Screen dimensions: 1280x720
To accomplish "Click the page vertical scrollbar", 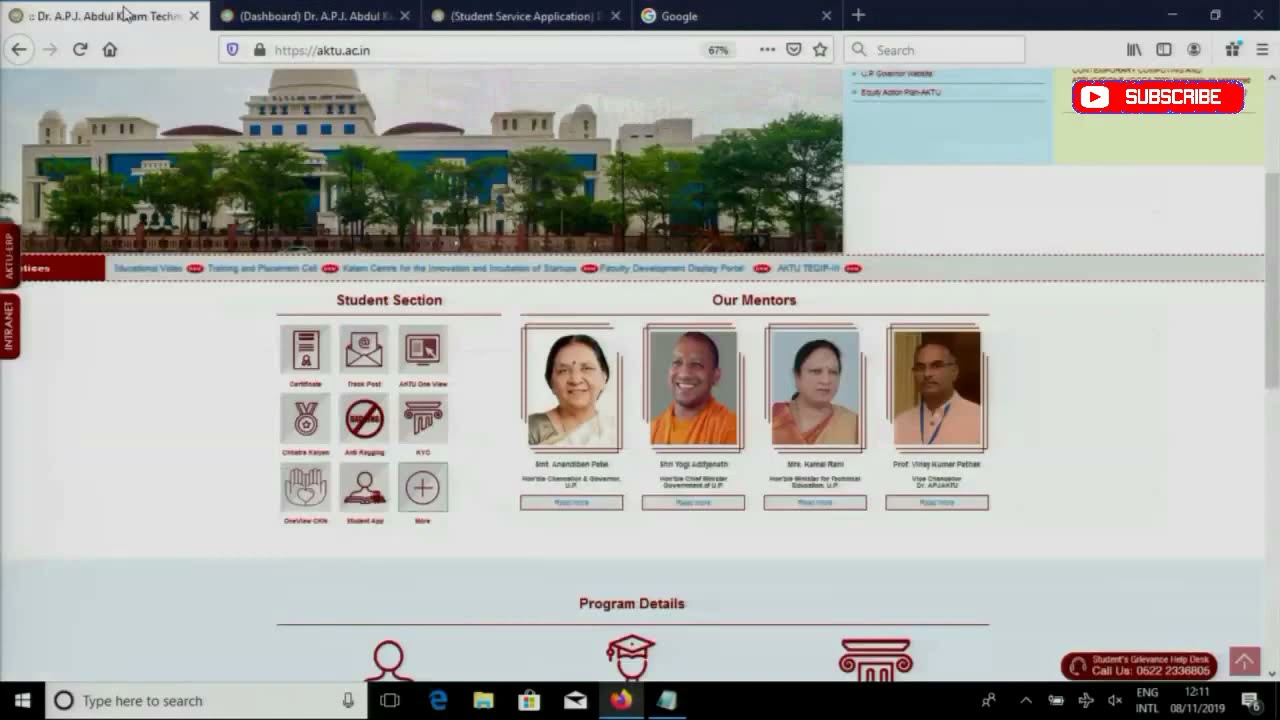I will point(1272,280).
